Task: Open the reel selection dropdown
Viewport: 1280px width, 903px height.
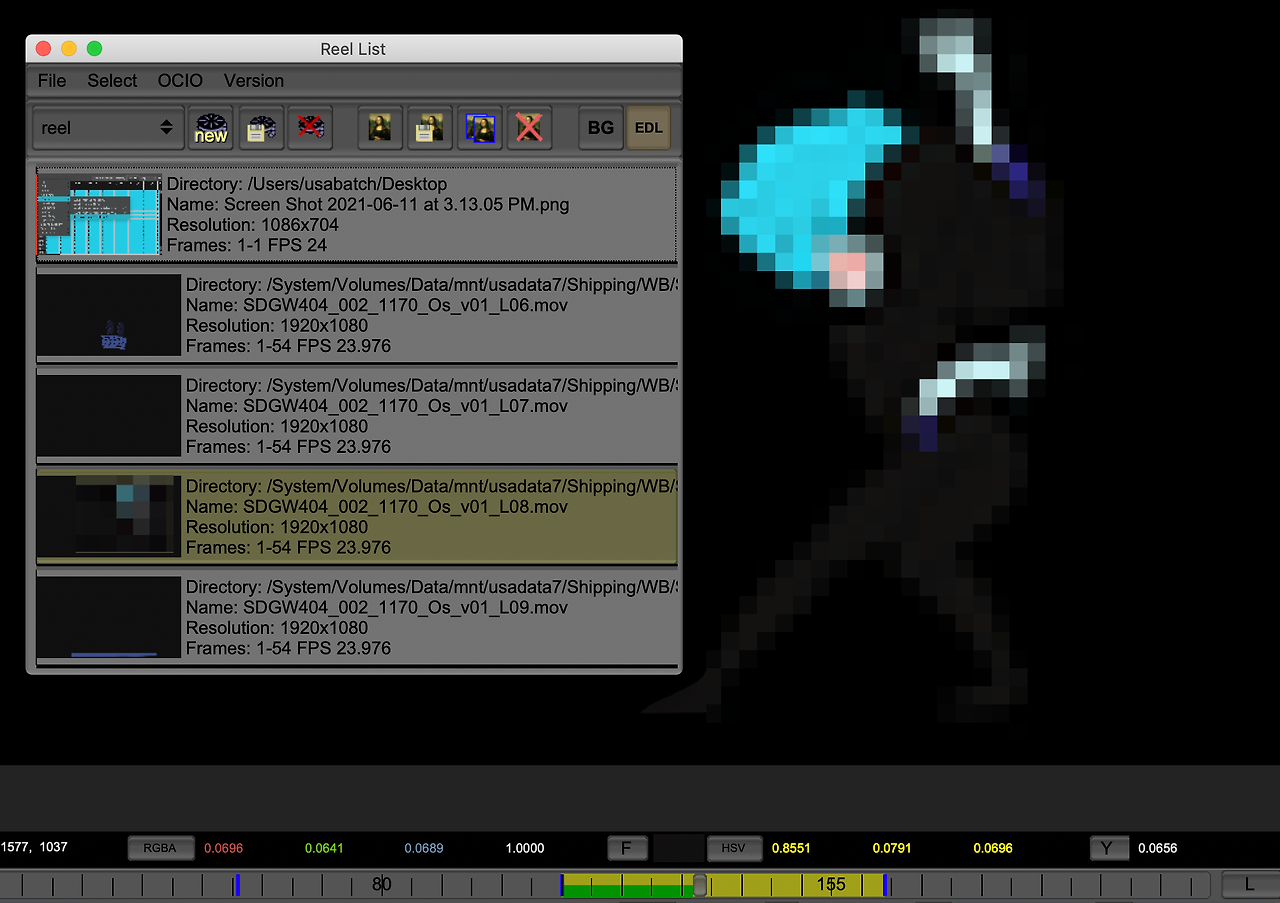Action: pos(107,128)
